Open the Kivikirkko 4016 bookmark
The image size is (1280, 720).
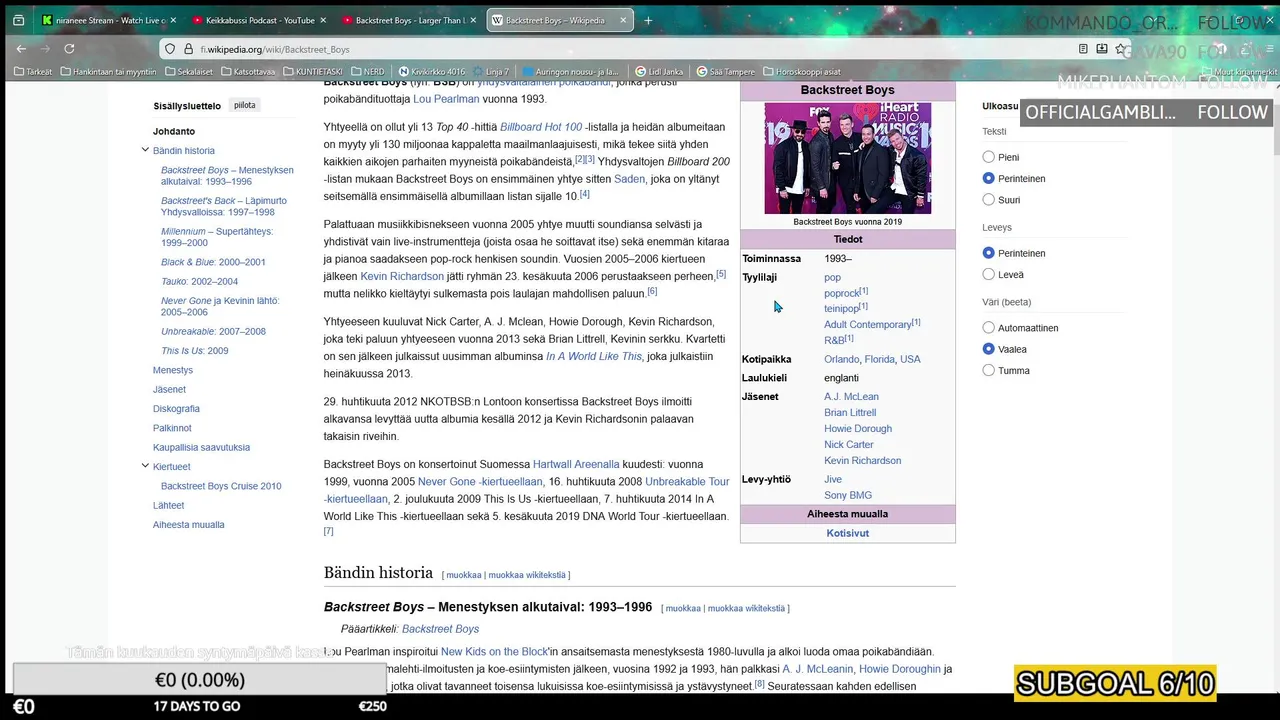tap(431, 72)
